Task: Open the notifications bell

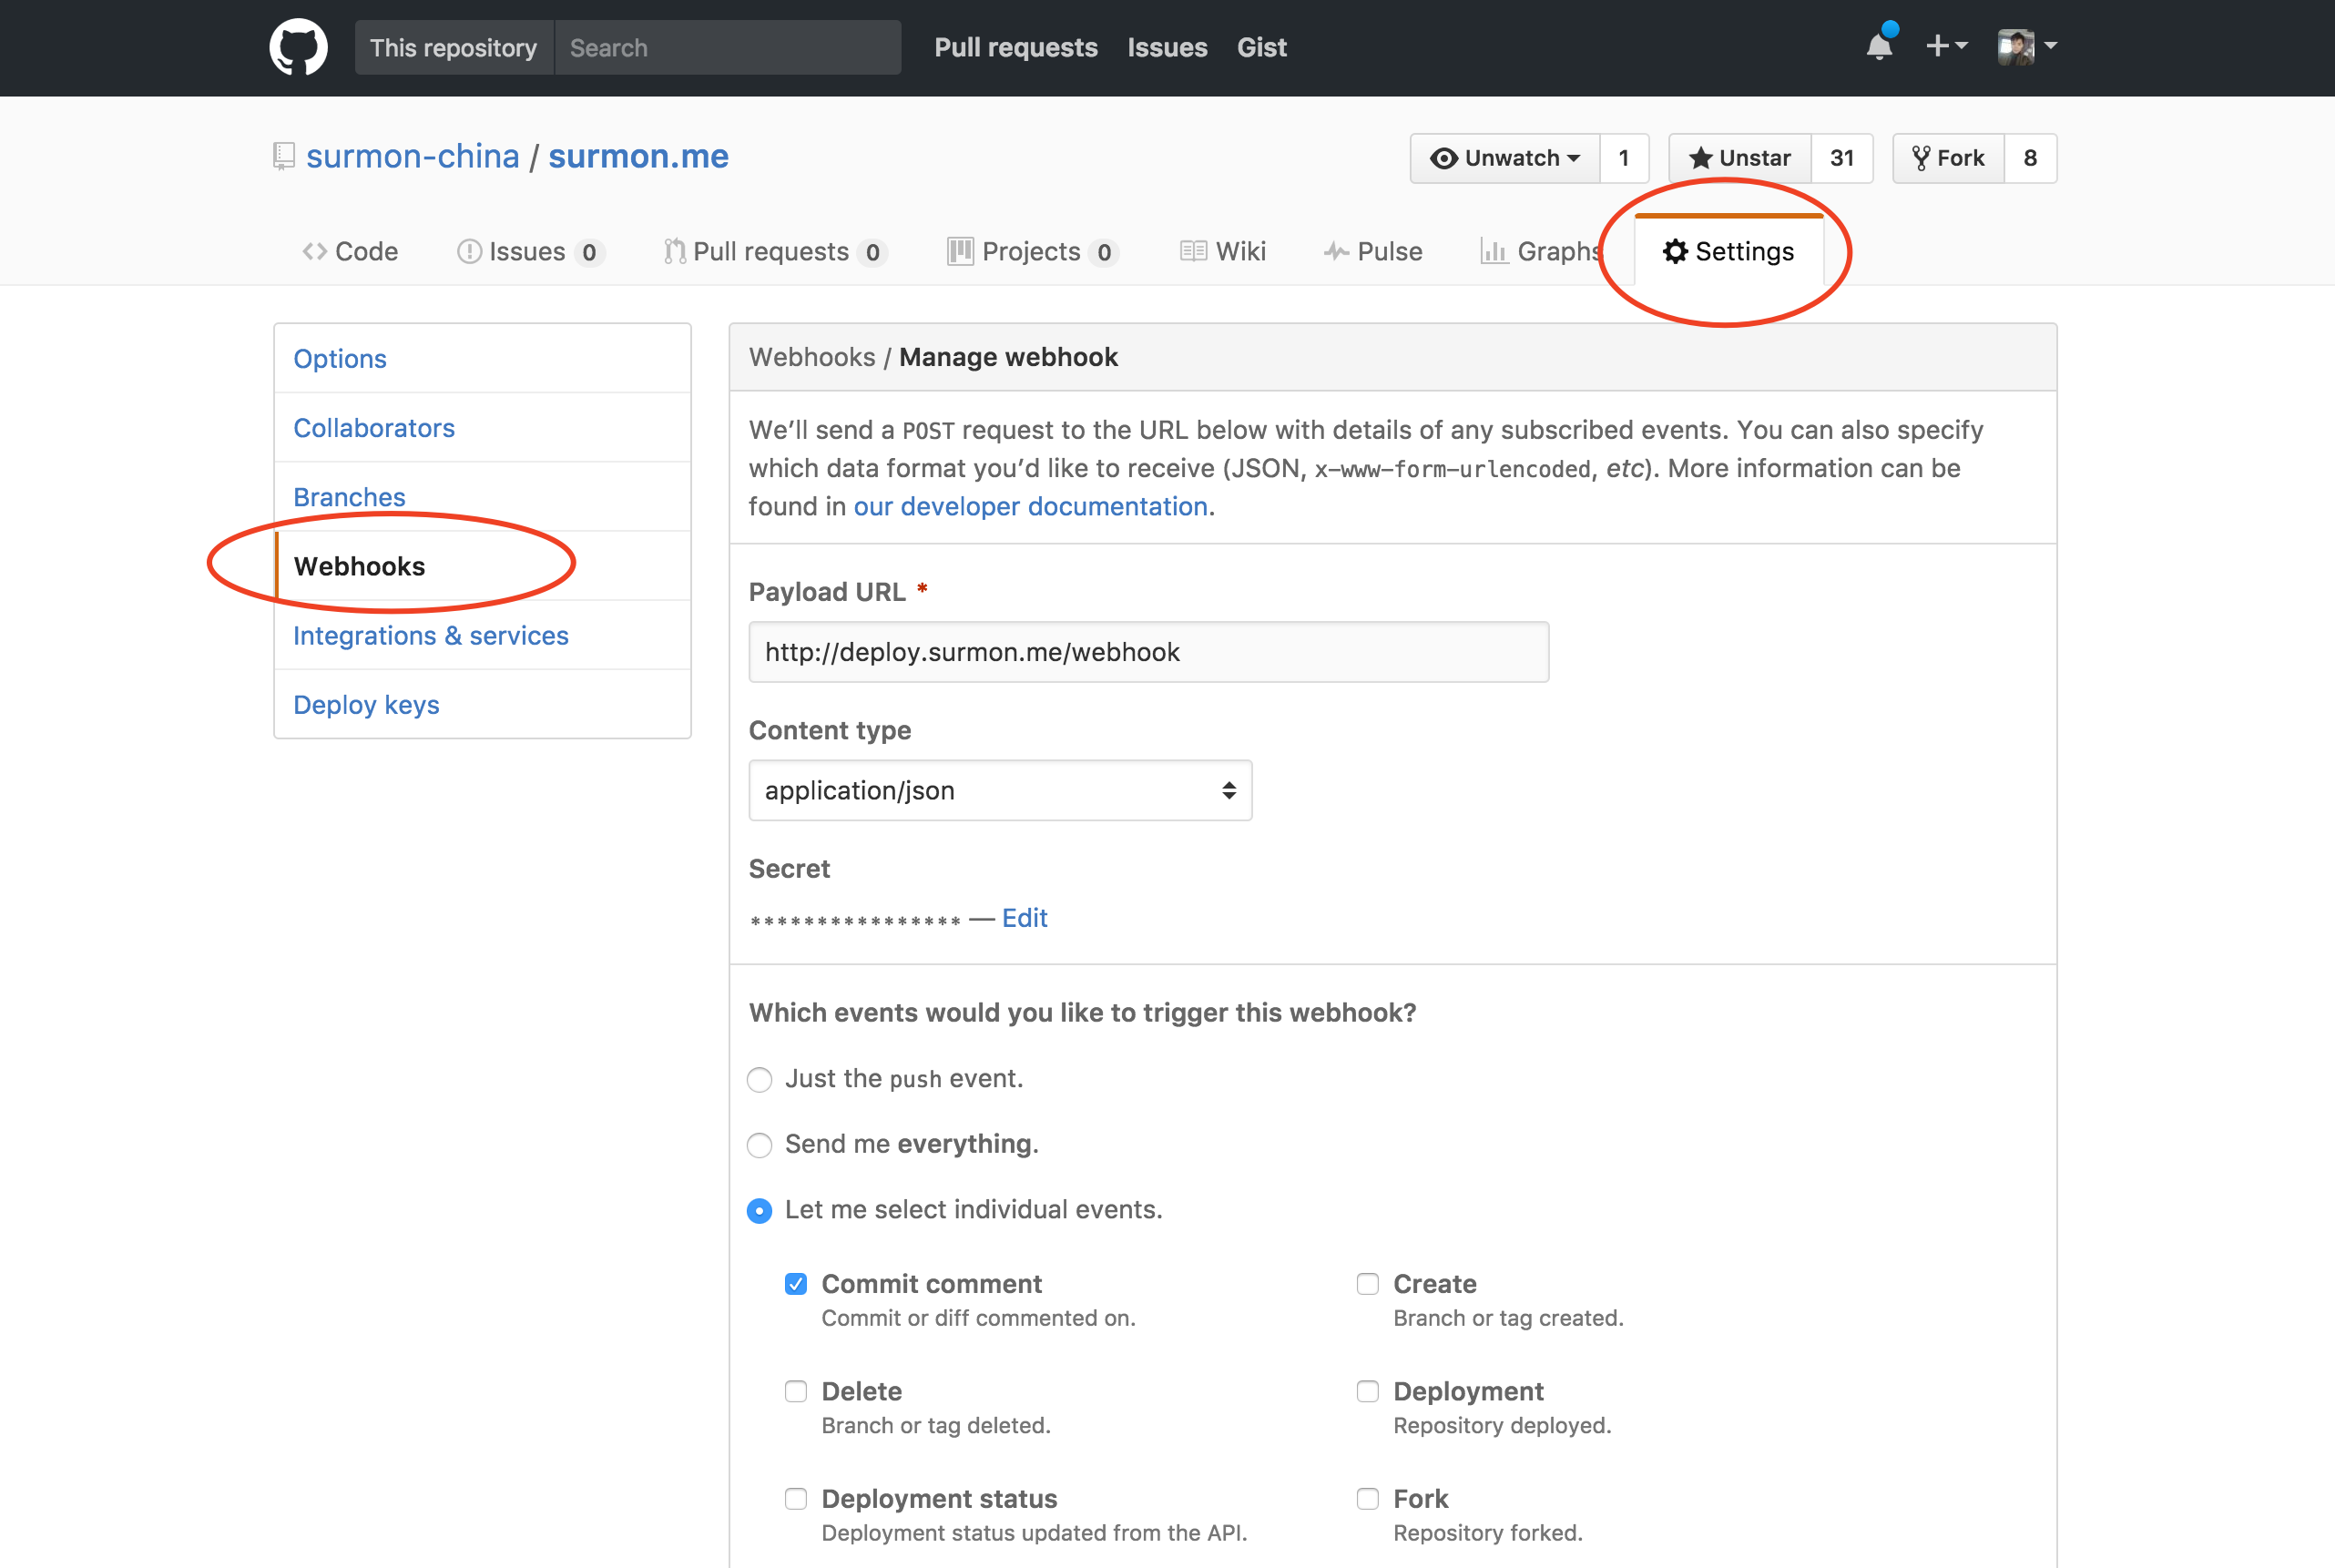Action: [1879, 47]
